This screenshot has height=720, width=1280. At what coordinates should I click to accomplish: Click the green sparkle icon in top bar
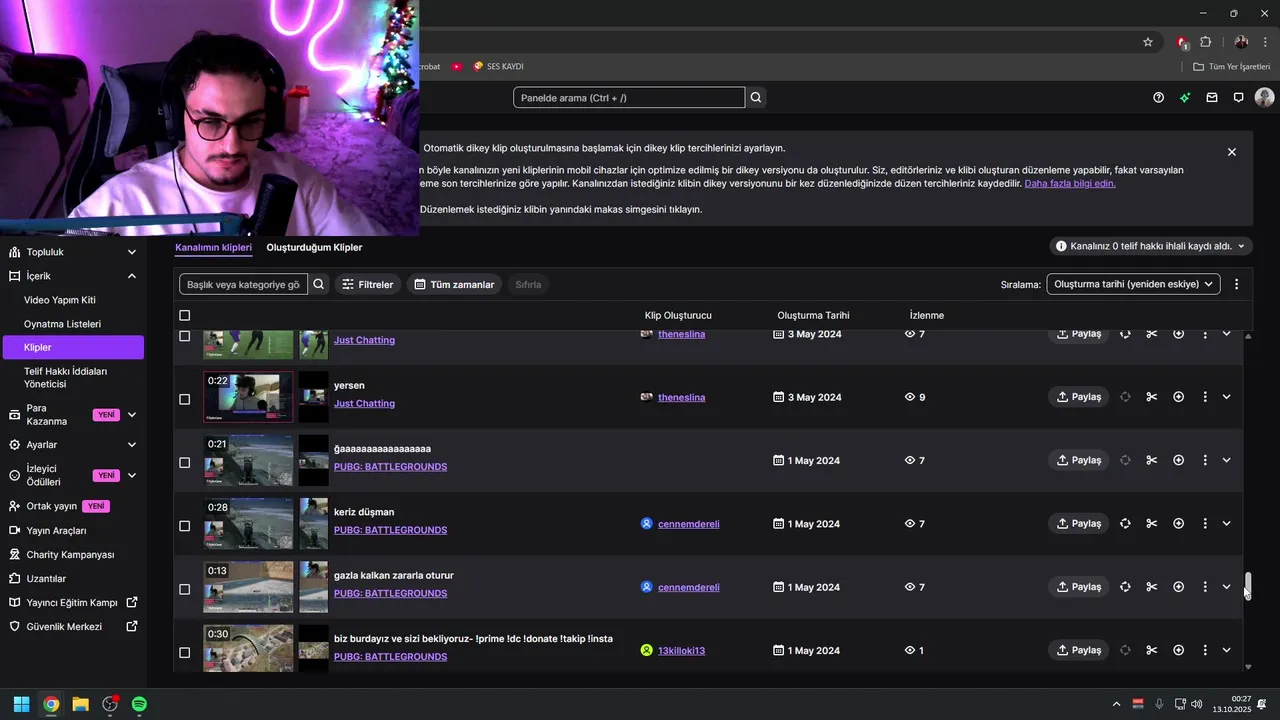[x=1185, y=97]
